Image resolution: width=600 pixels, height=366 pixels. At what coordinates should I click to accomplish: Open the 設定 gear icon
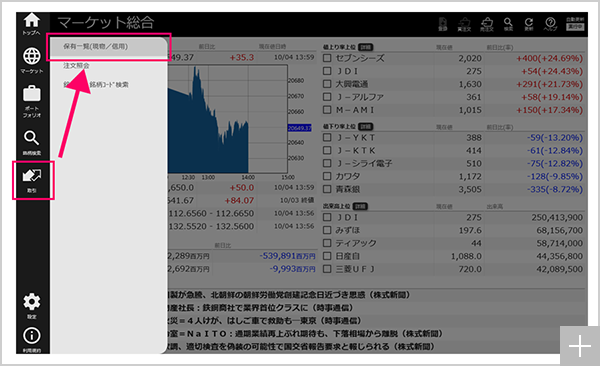(32, 306)
